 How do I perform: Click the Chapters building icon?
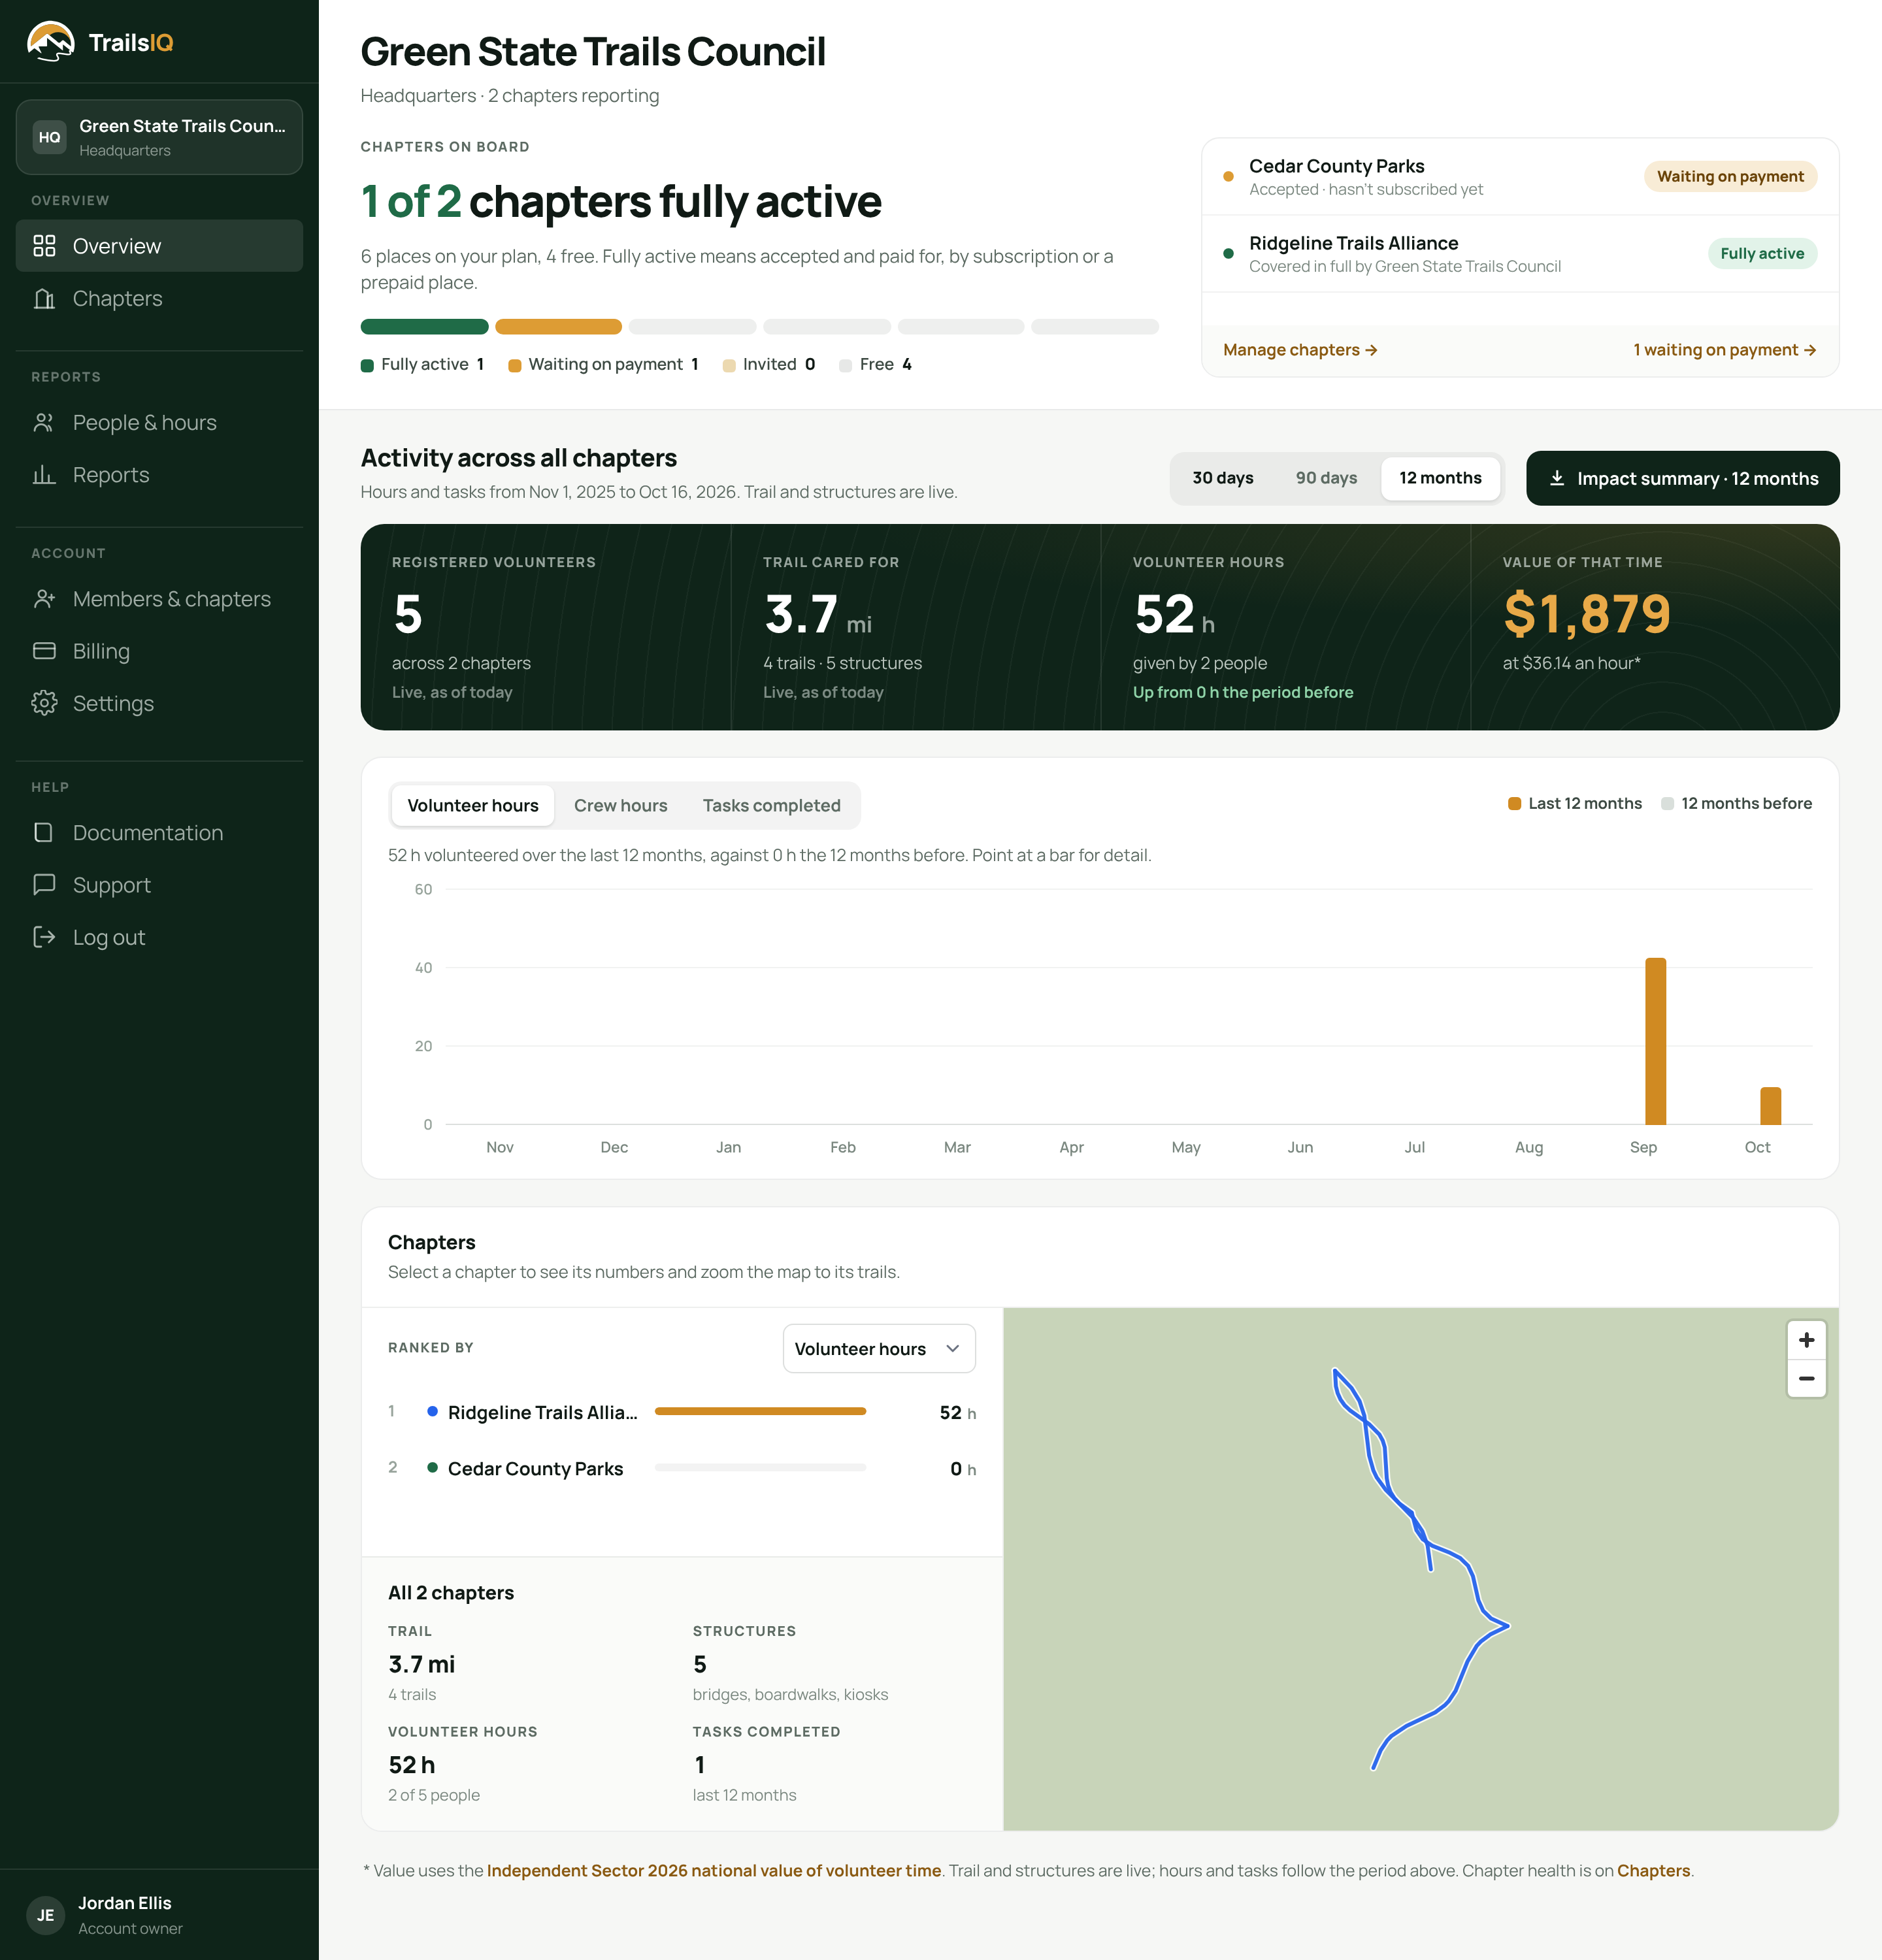(44, 298)
